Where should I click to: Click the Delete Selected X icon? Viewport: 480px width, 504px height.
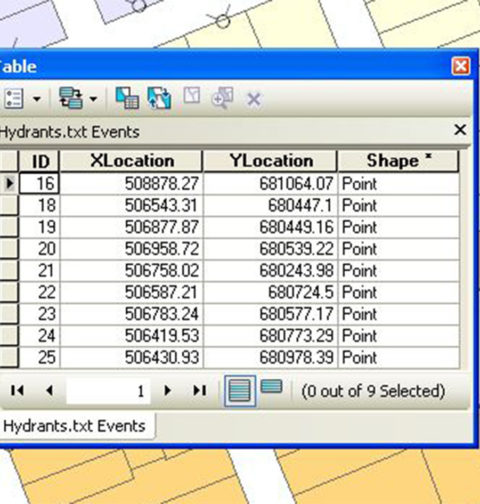[x=254, y=99]
